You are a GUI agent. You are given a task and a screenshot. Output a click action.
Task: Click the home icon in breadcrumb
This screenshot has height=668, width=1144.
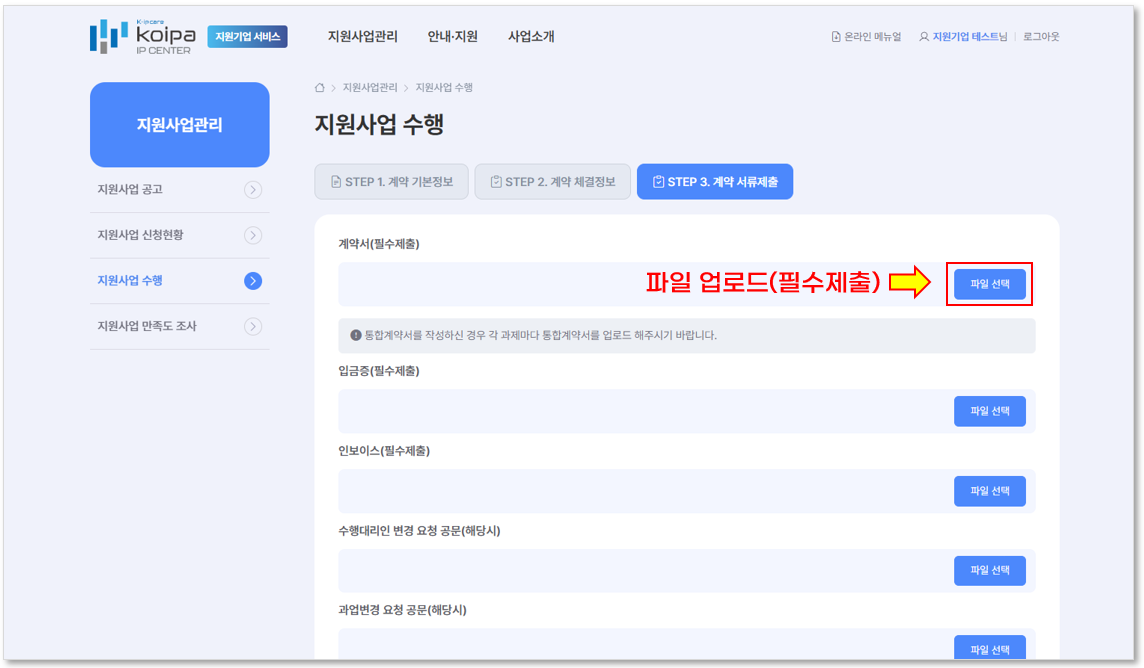pos(320,88)
